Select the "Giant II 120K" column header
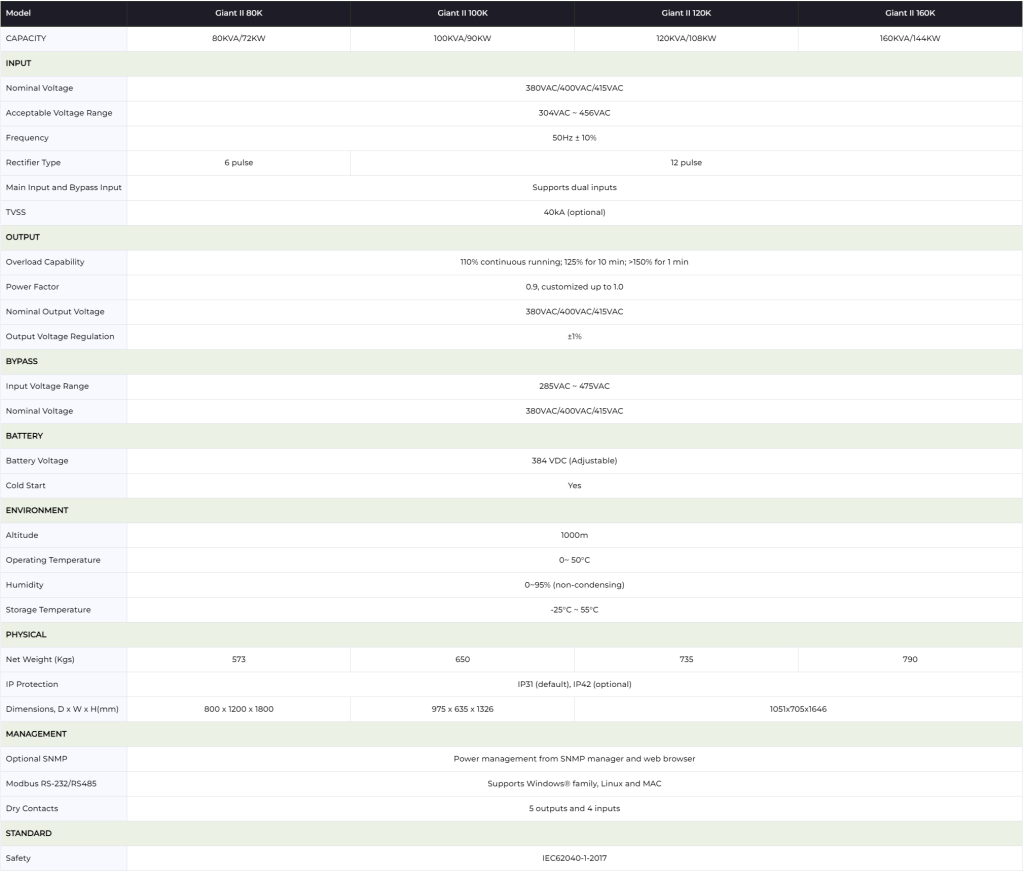1024x873 pixels. click(686, 13)
